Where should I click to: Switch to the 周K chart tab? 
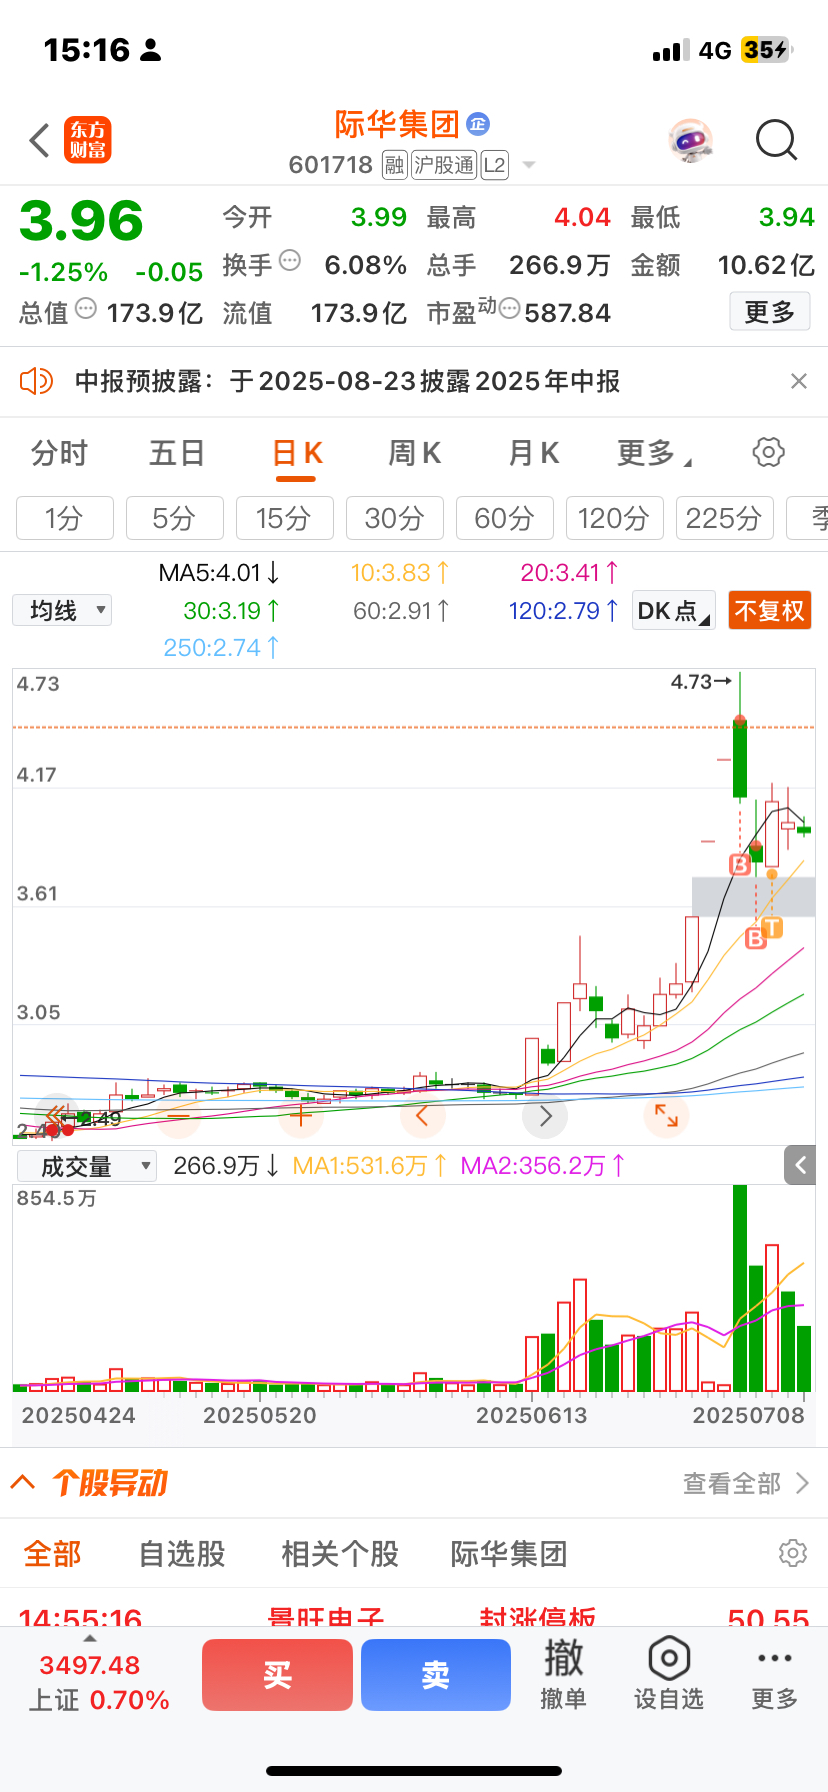pos(414,453)
